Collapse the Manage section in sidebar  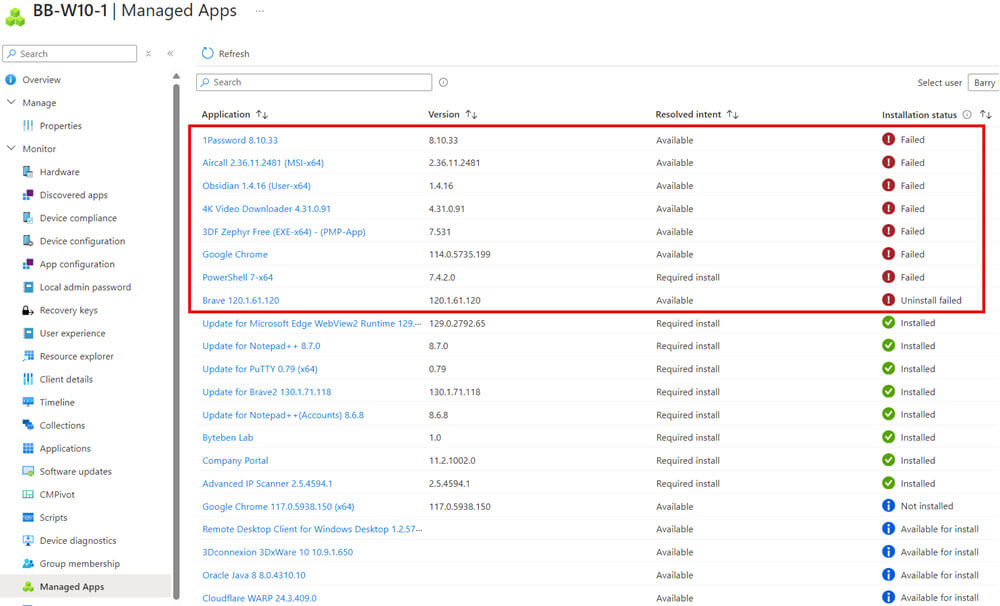[11, 102]
